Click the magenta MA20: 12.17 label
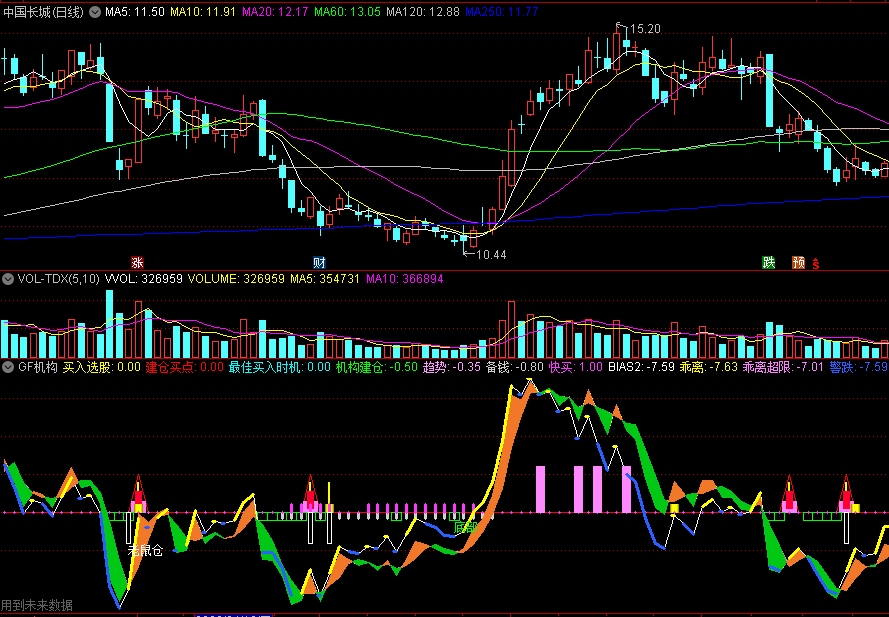 click(x=275, y=12)
